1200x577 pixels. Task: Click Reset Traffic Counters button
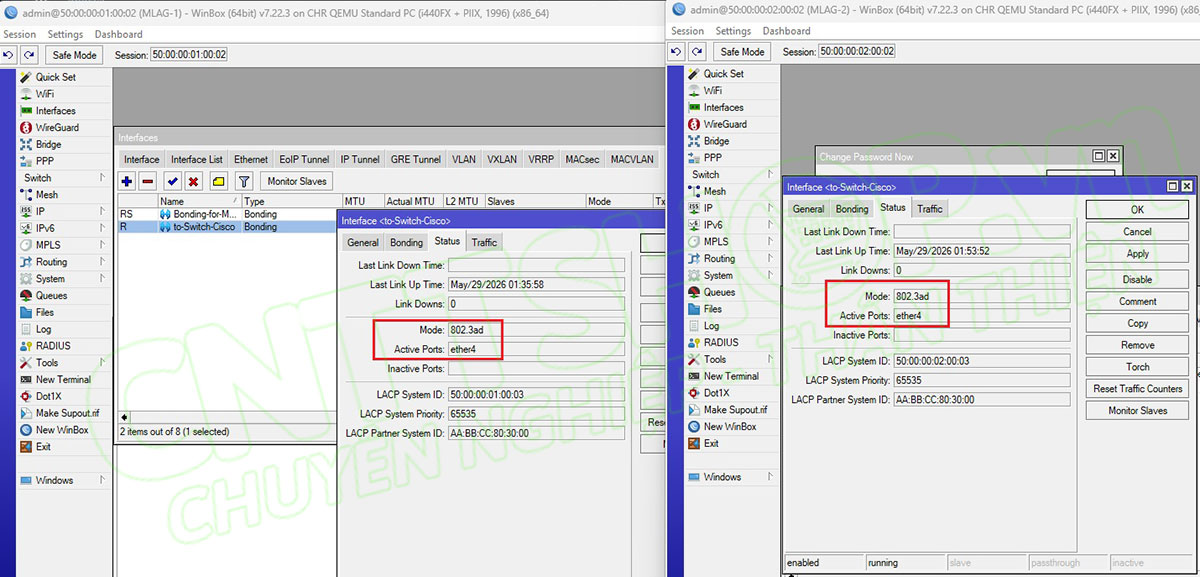click(1138, 389)
